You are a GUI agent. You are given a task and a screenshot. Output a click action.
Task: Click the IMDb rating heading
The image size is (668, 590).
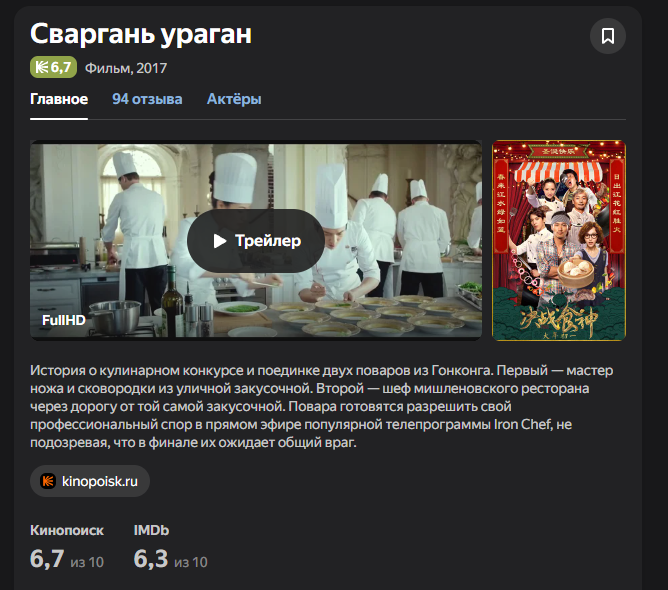[x=151, y=530]
